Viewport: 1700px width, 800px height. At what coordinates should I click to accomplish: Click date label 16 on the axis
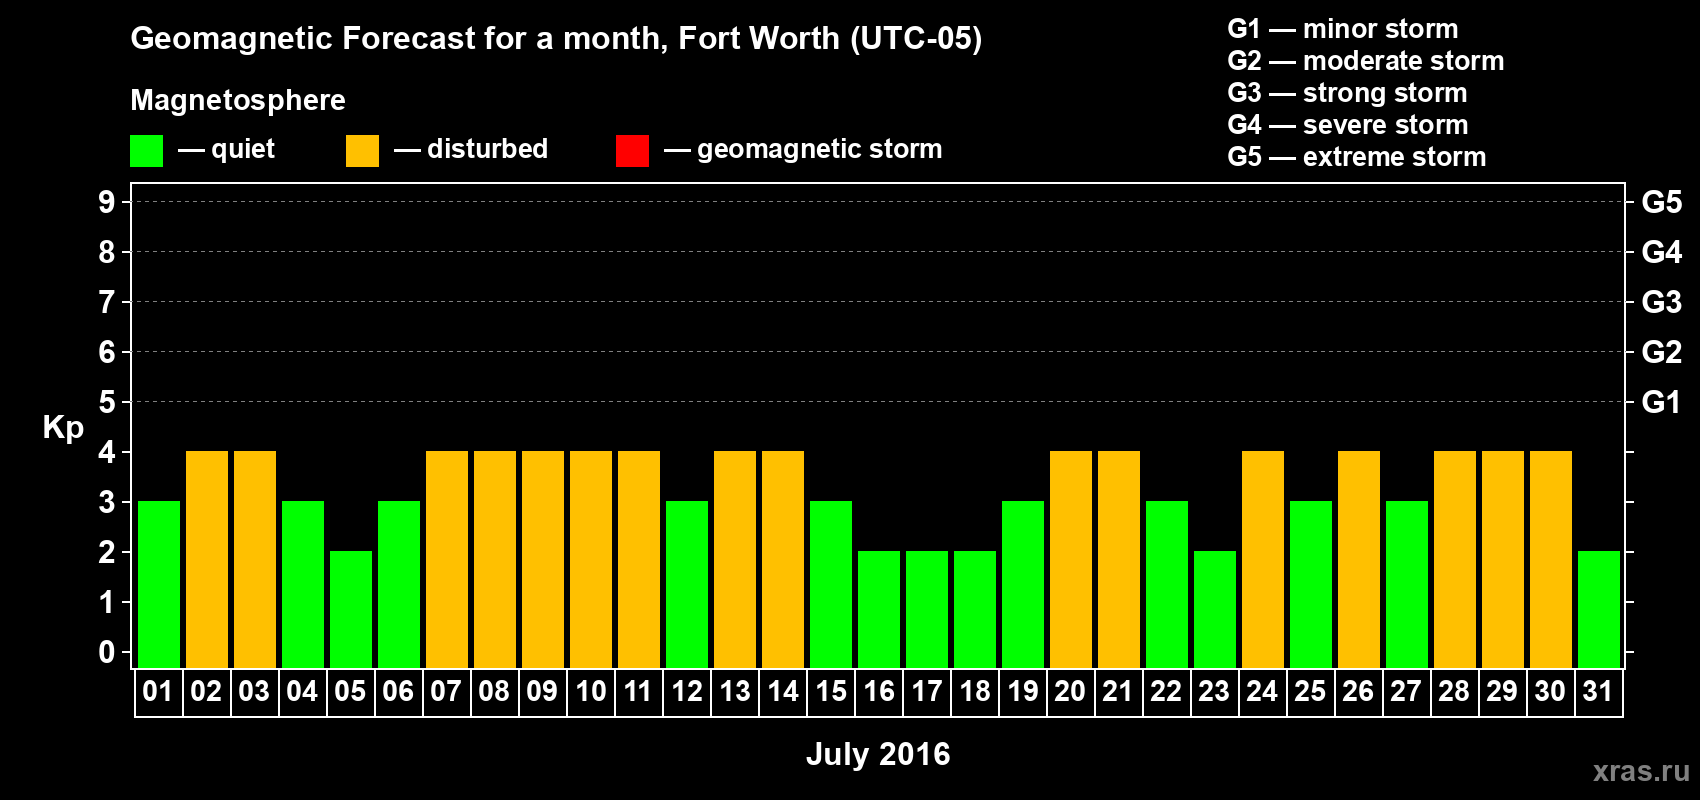[x=879, y=692]
